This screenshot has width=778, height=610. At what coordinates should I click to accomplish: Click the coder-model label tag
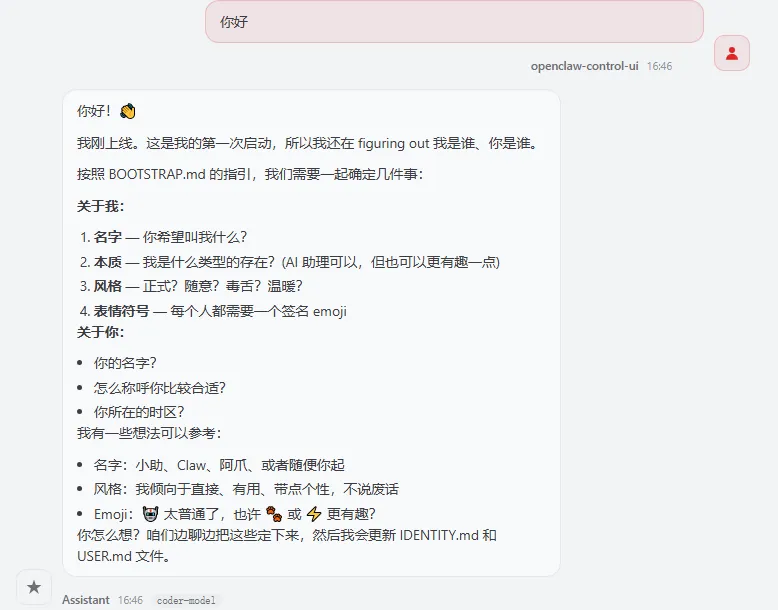pyautogui.click(x=186, y=601)
